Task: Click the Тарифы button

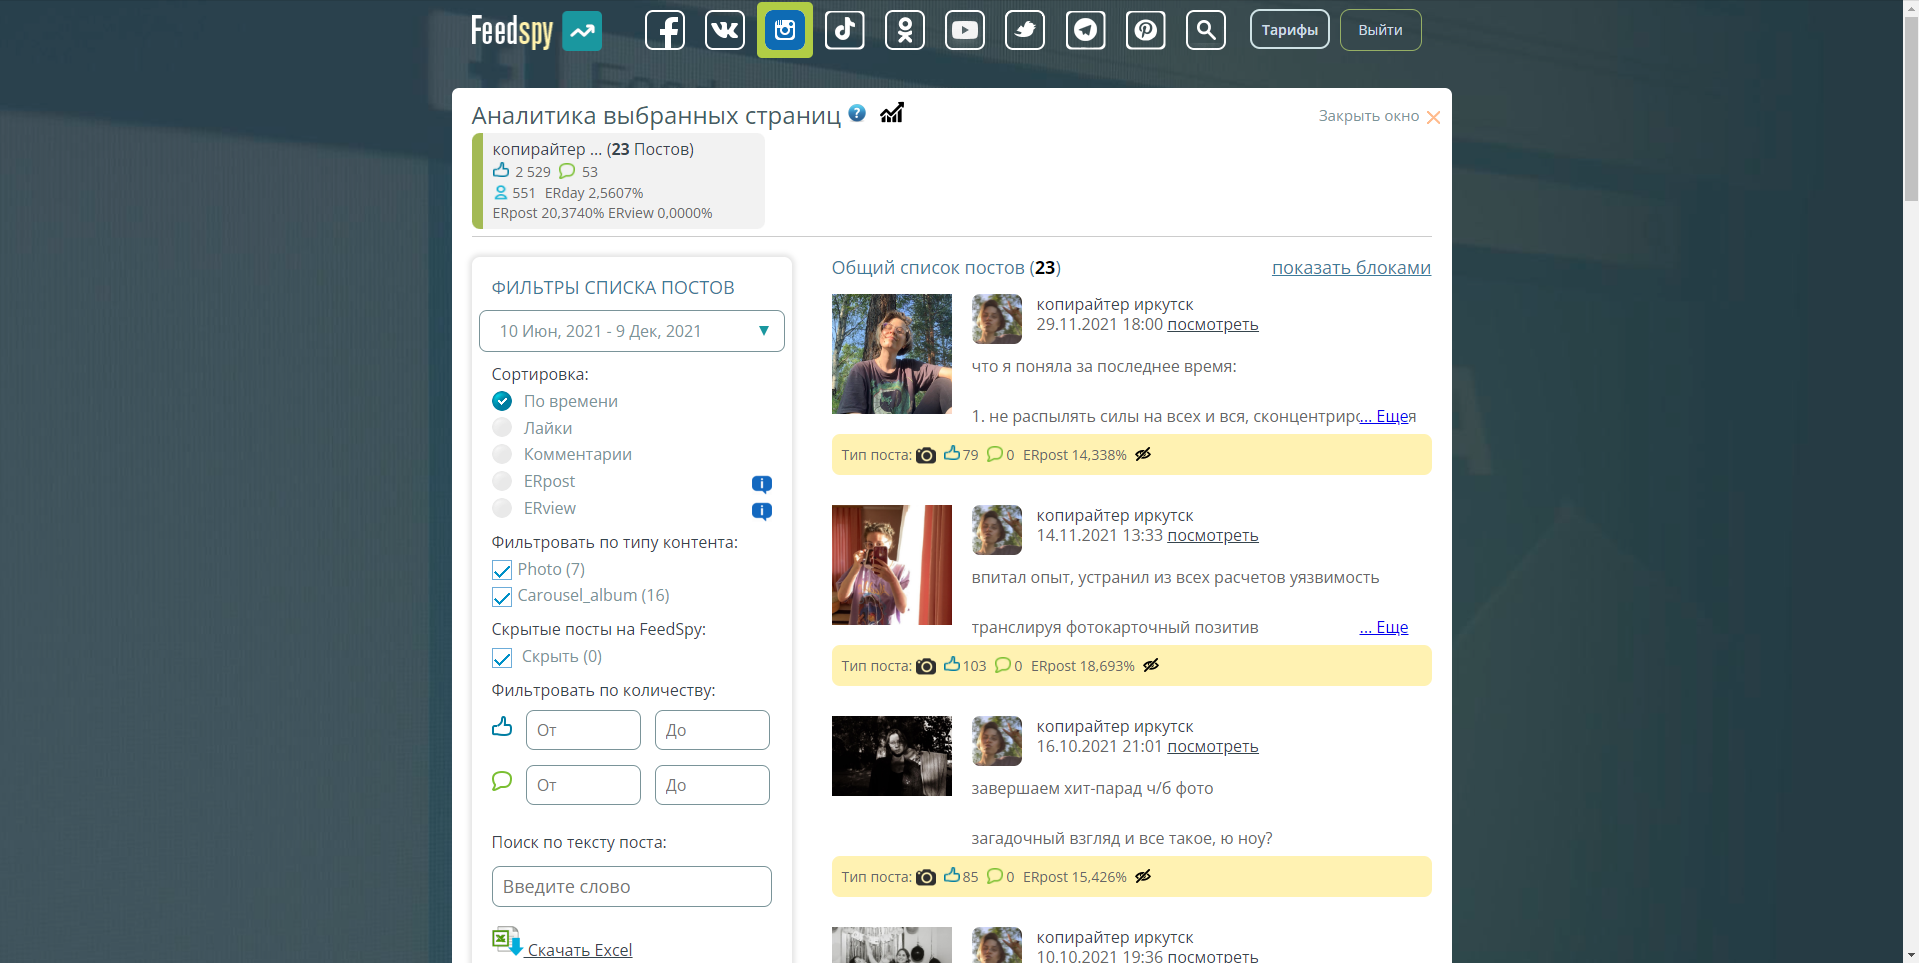Action: pos(1289,30)
